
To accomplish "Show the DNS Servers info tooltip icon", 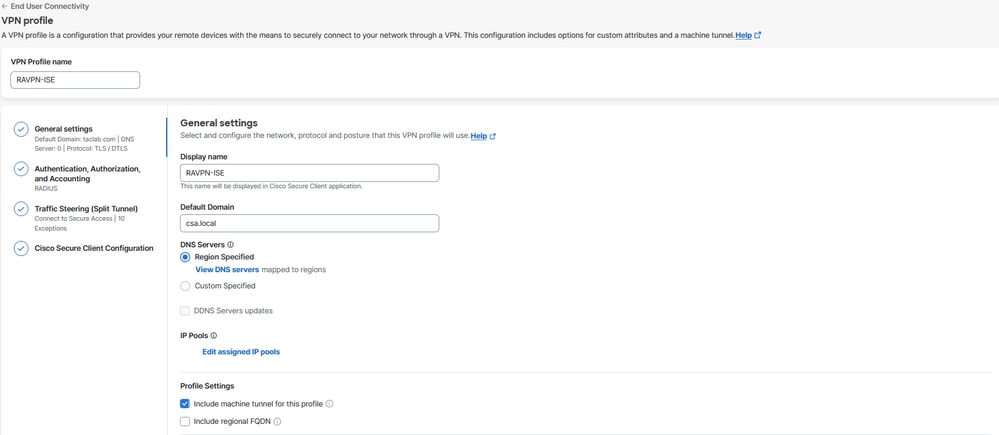I will pos(231,245).
